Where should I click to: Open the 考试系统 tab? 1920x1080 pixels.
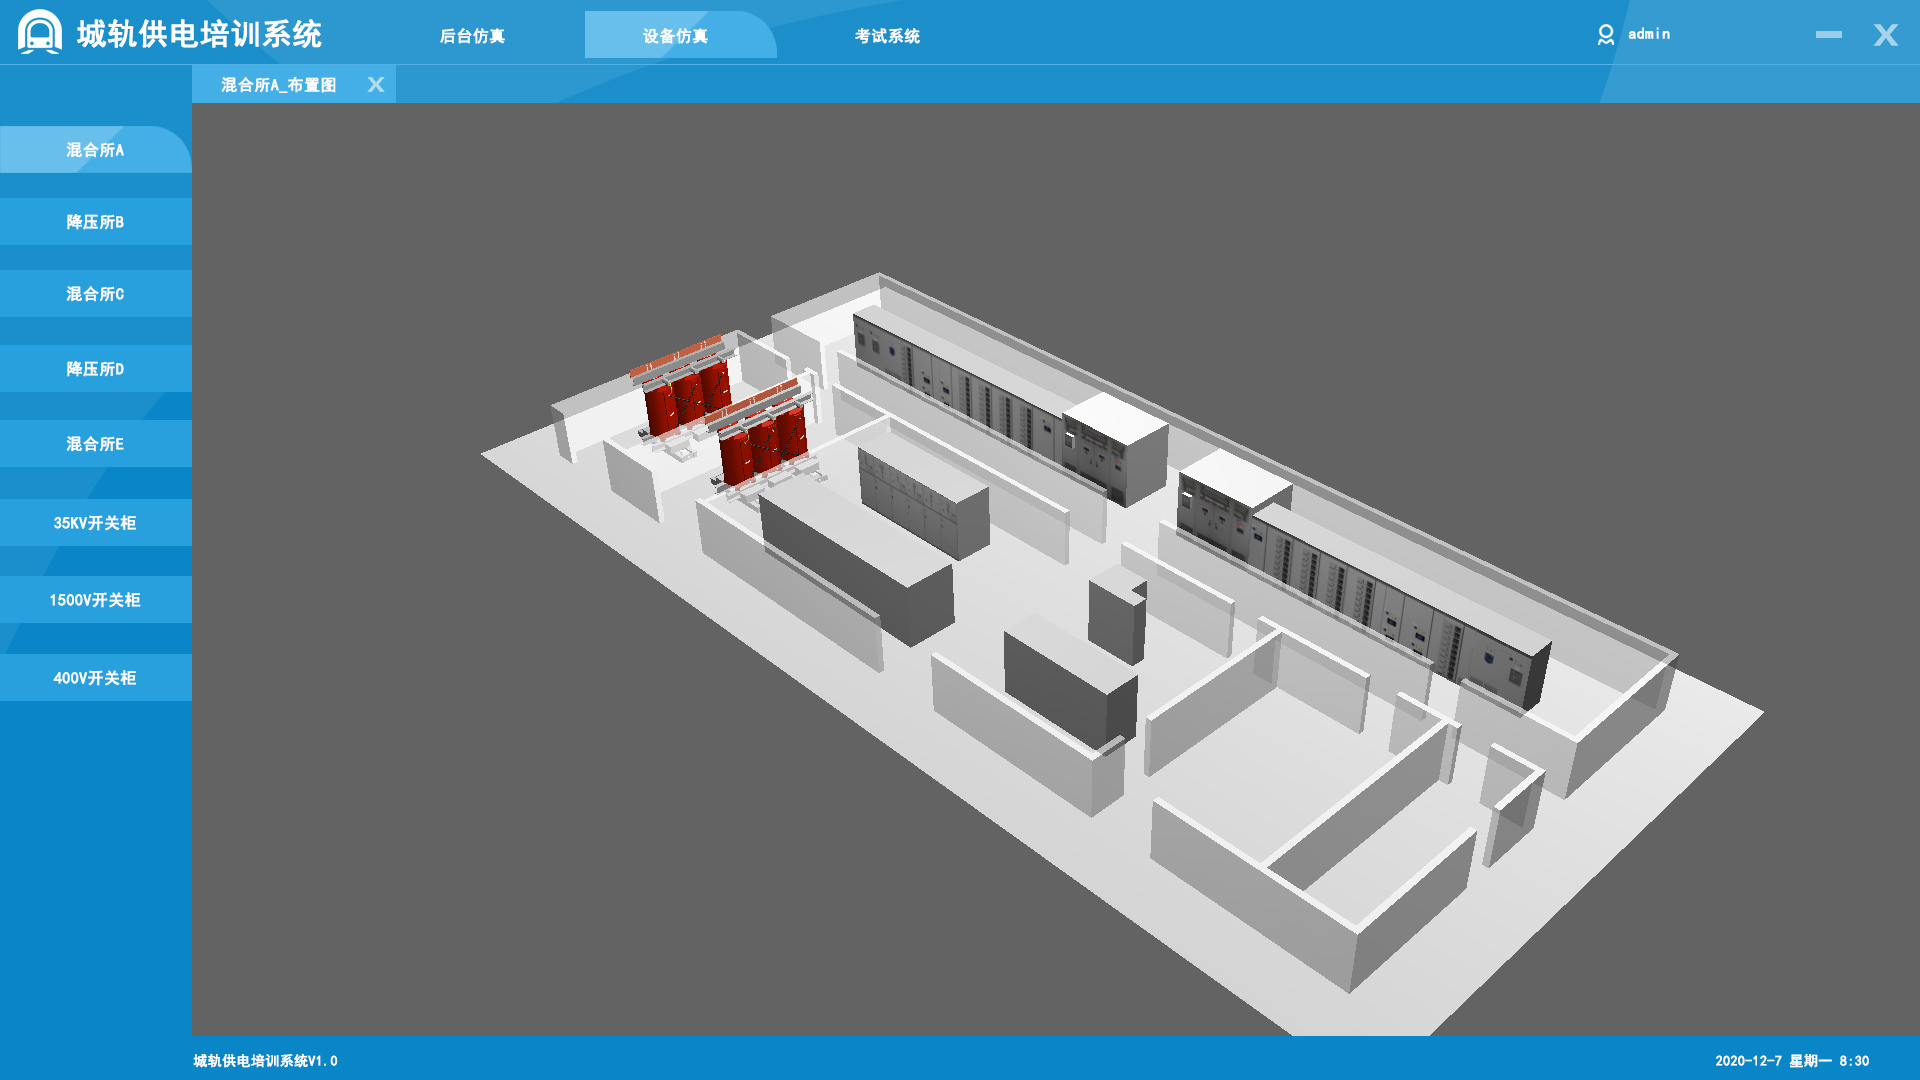pos(887,36)
